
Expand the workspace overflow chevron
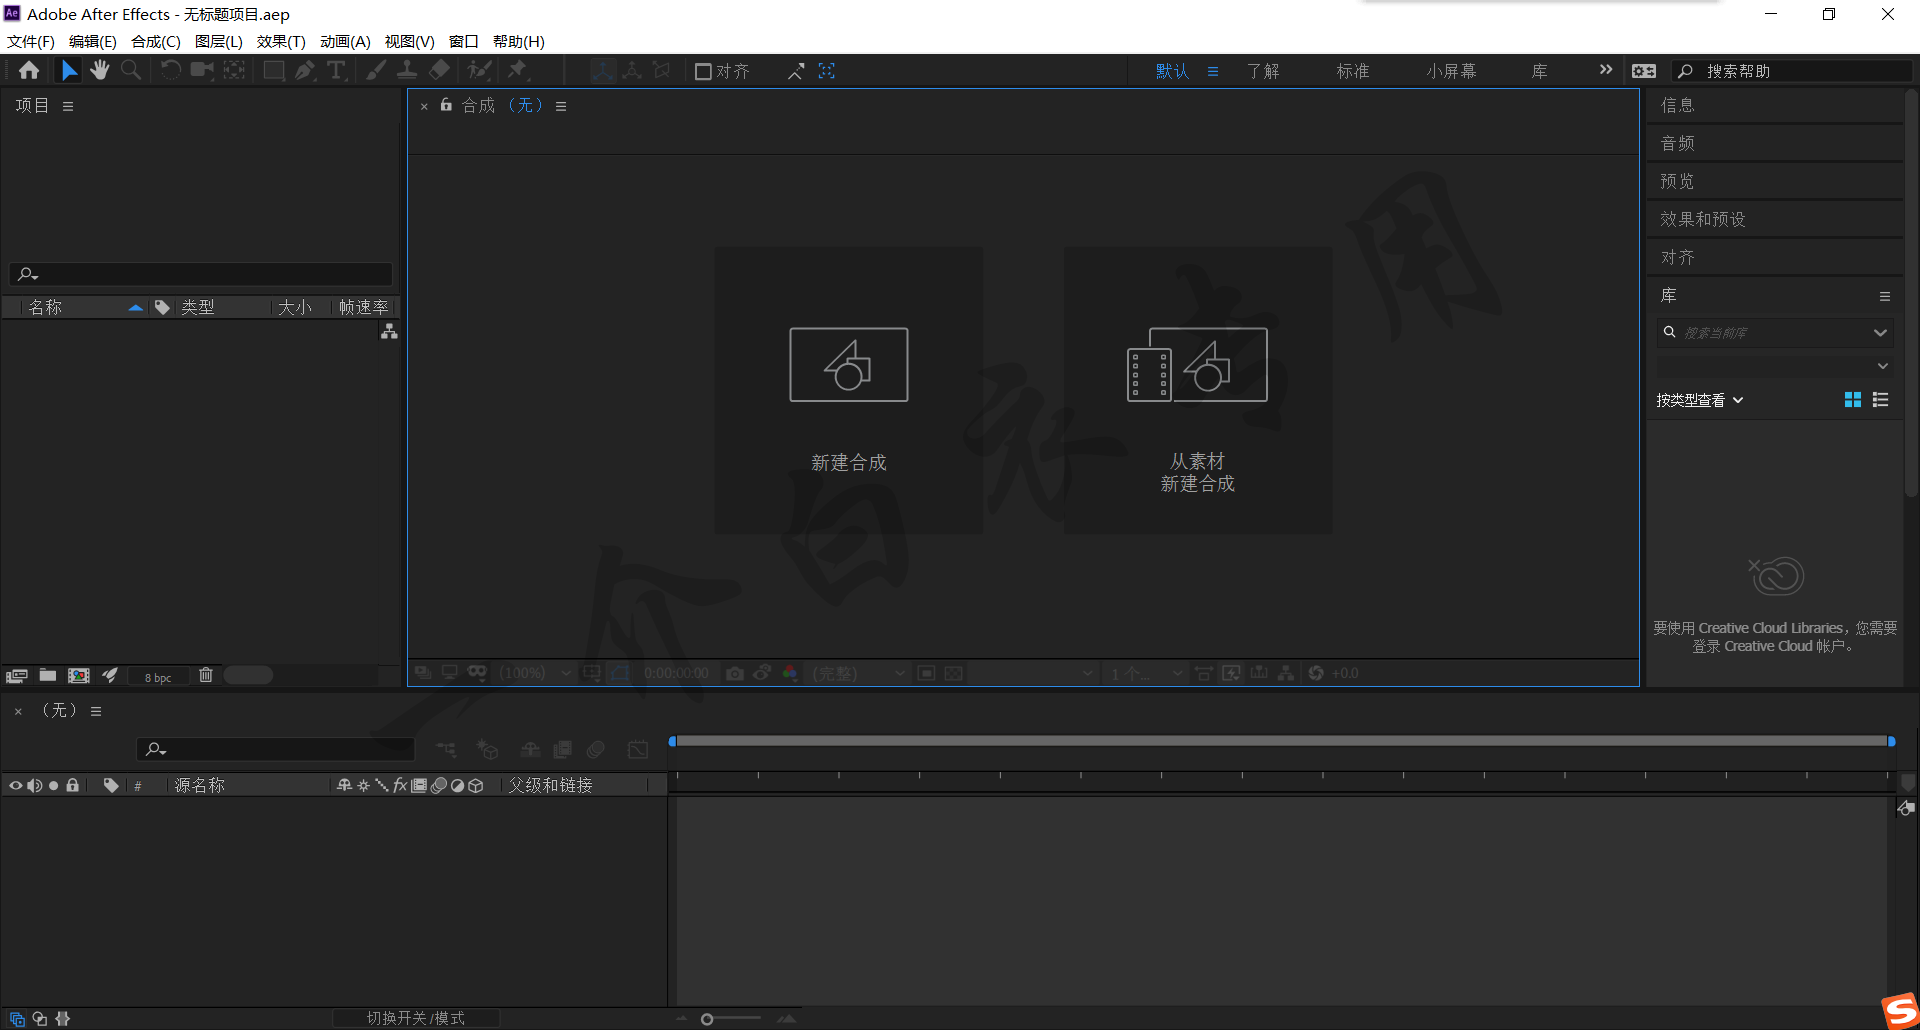coord(1606,70)
